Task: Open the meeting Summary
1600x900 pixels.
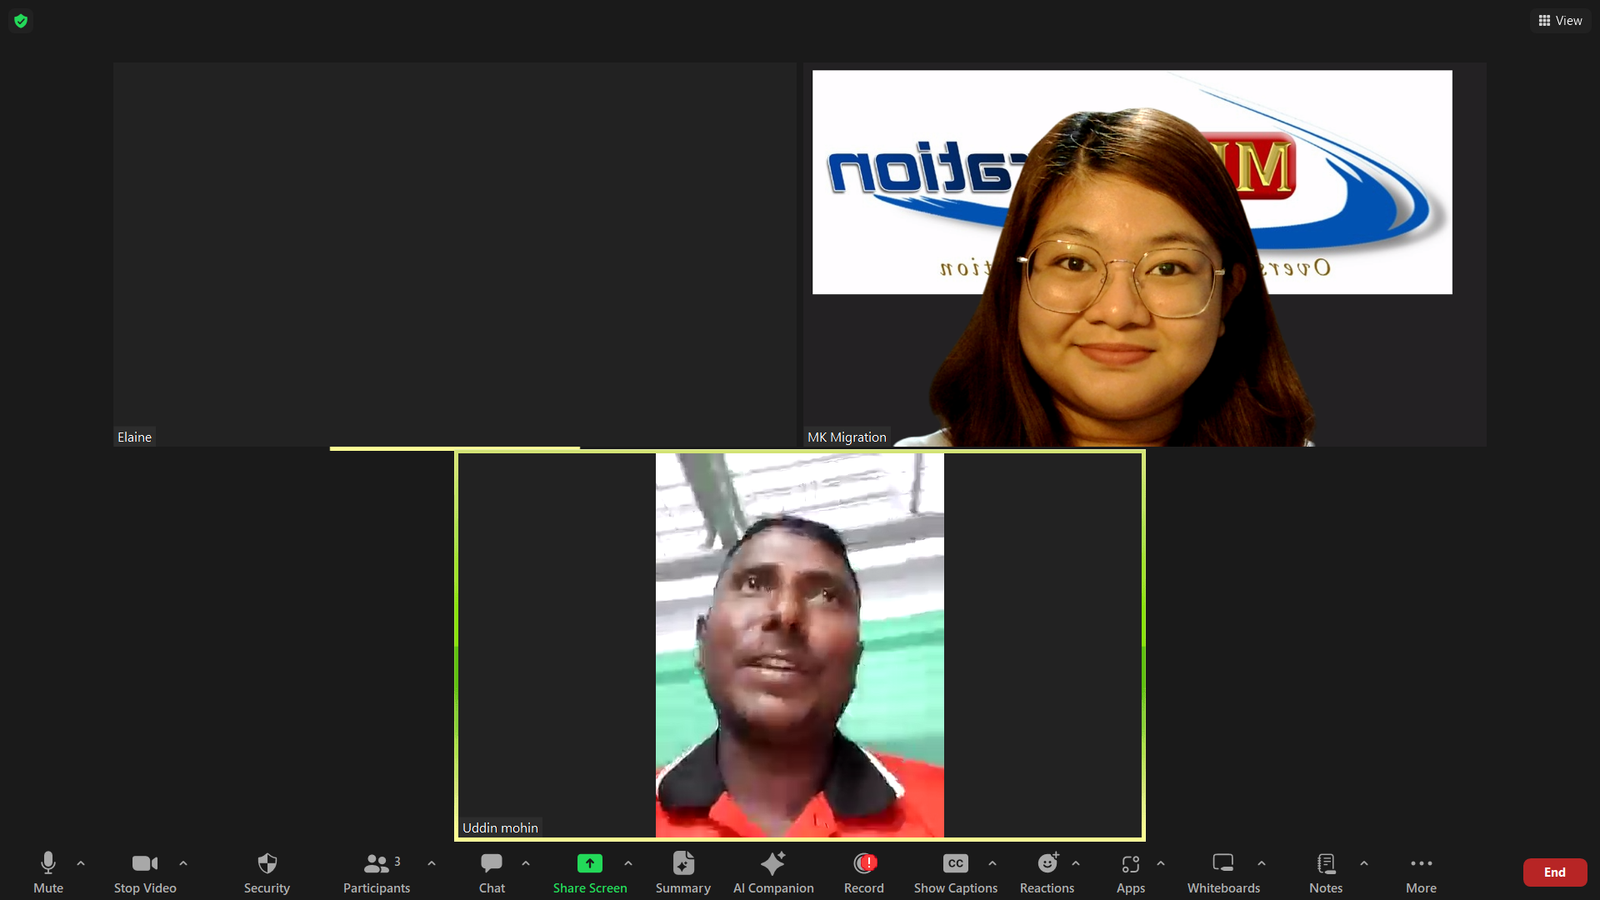Action: click(x=683, y=872)
